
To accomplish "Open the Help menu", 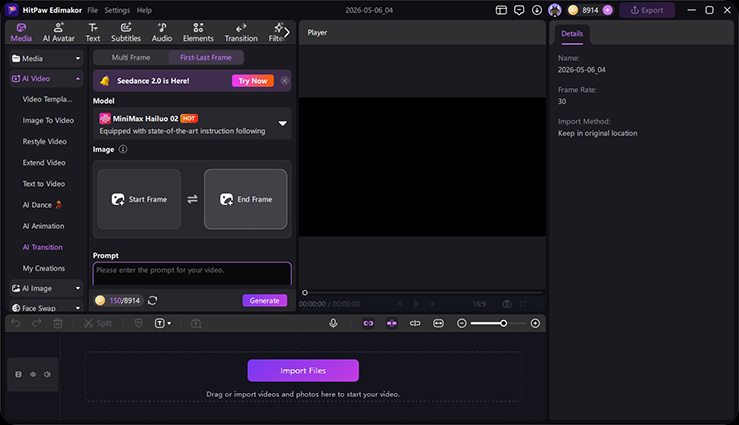I will [144, 10].
